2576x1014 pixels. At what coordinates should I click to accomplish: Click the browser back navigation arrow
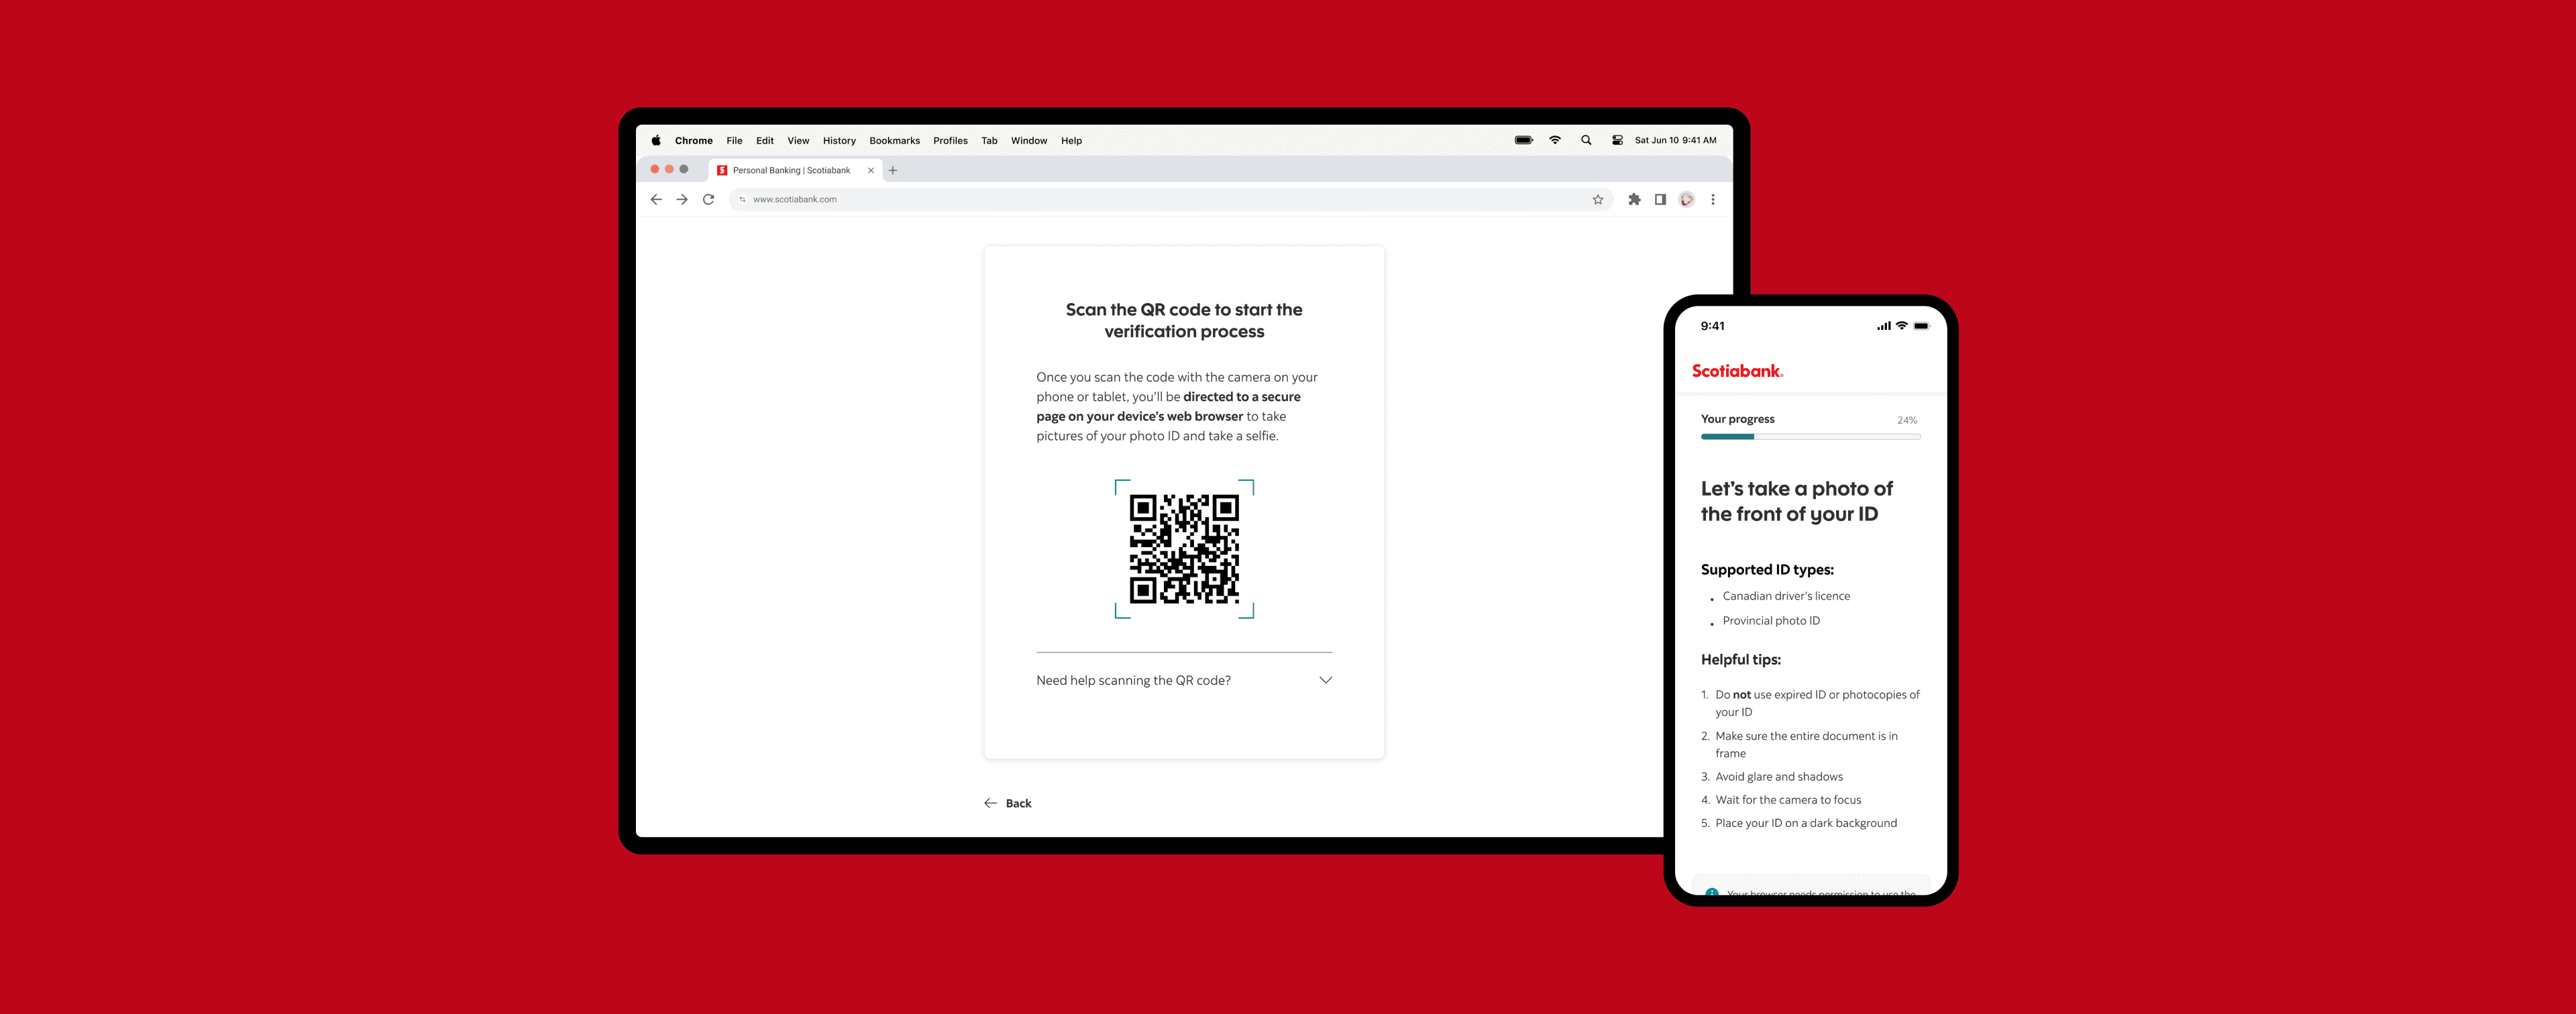pos(655,199)
